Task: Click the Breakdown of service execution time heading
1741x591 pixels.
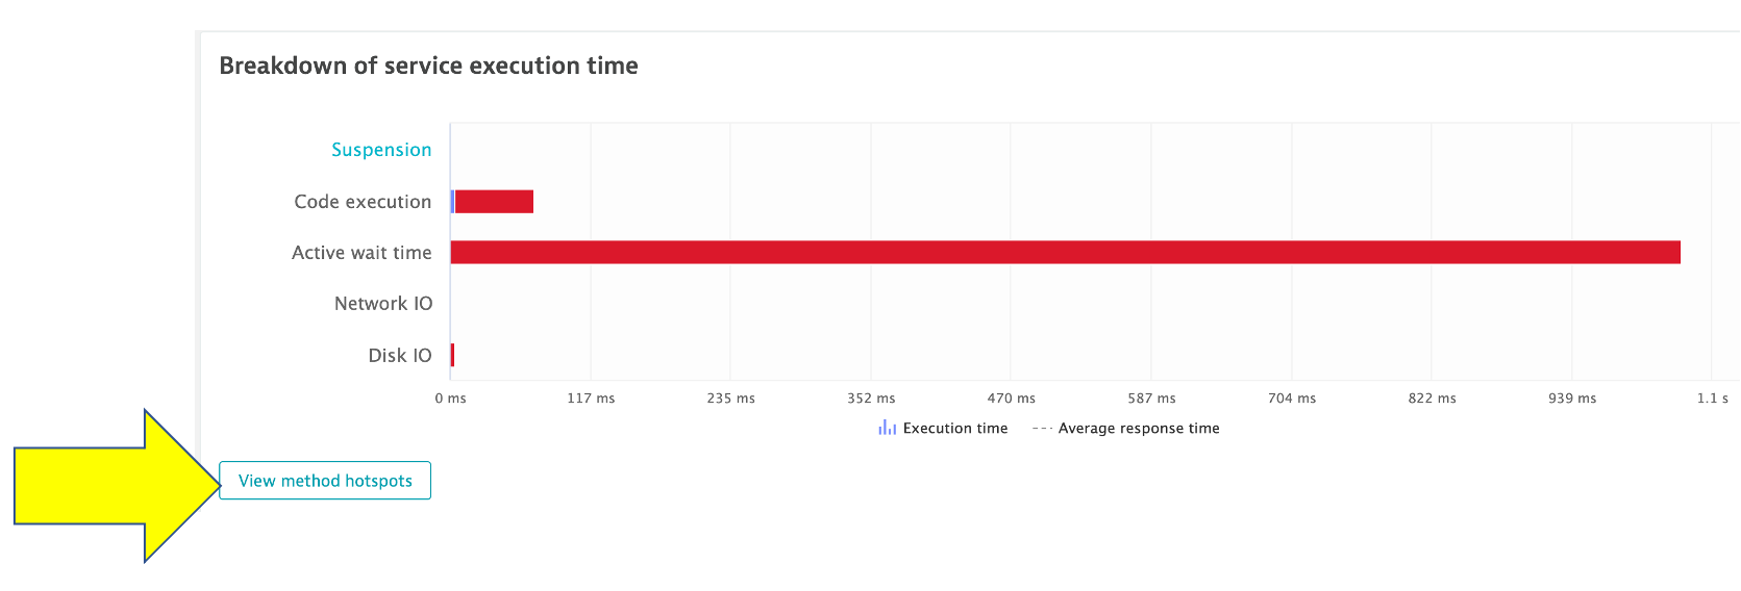Action: tap(428, 66)
